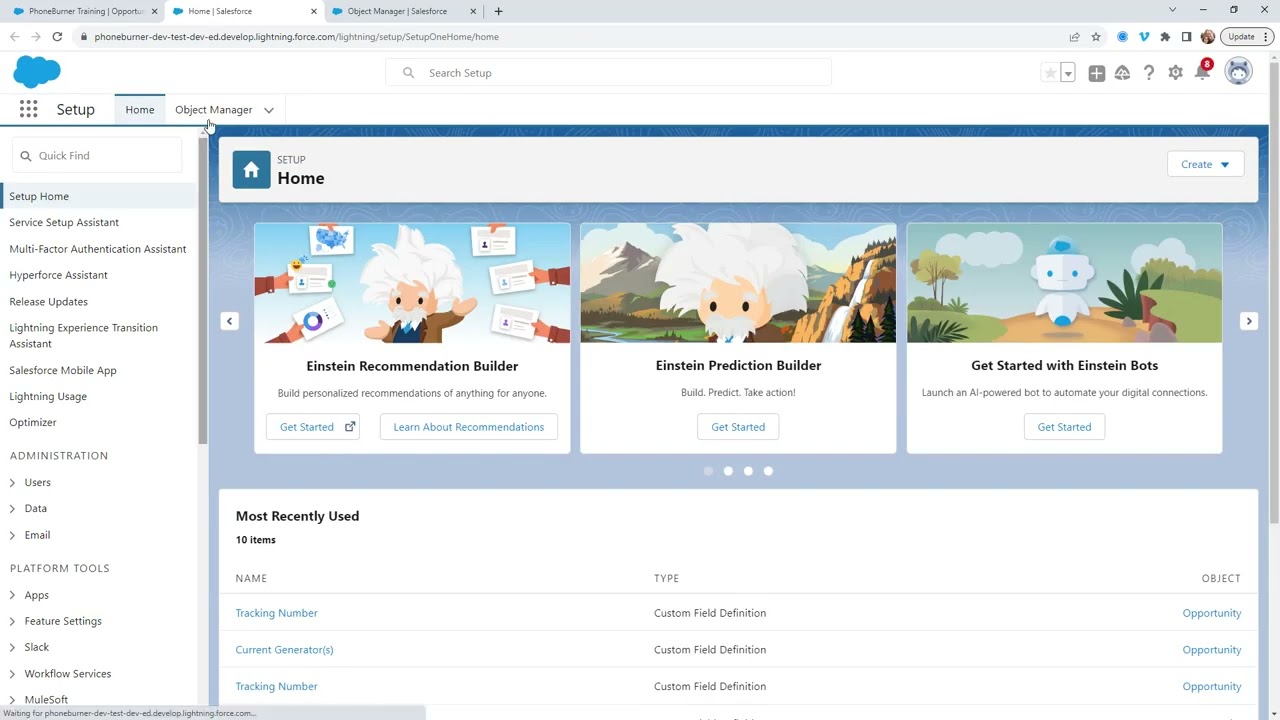Screen dimensions: 1280x720
Task: Click the sidebar vertical scrollbar
Action: point(203,290)
